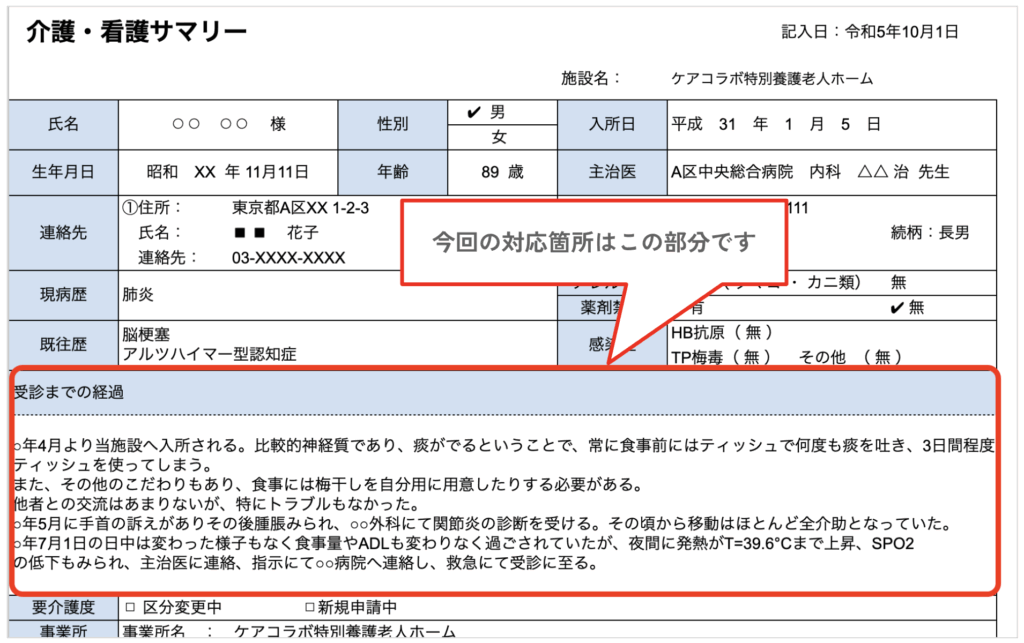
Task: Click the contact phone number 03-XXXX-XXXX
Action: click(x=288, y=258)
